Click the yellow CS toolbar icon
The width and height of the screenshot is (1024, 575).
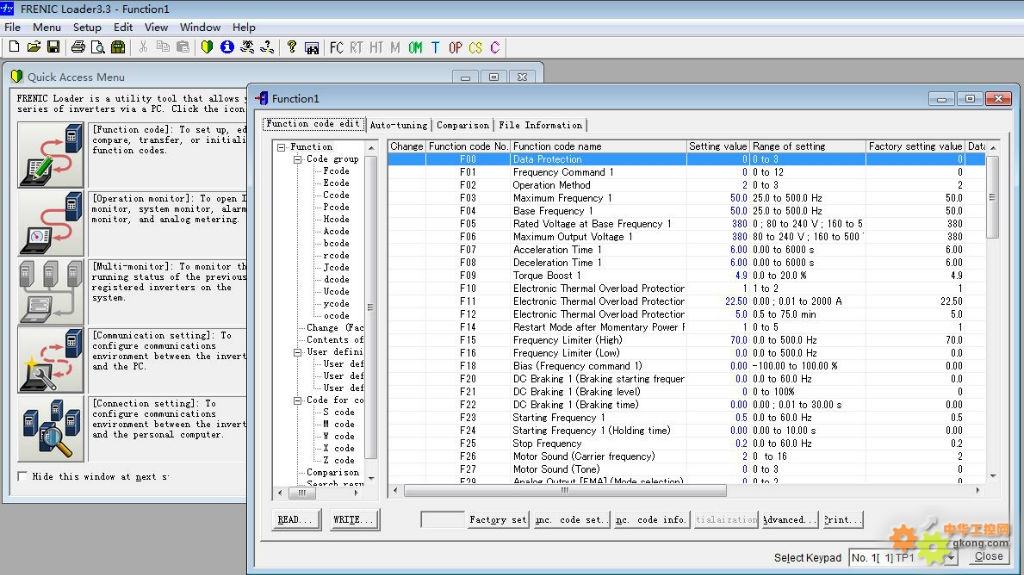[475, 48]
